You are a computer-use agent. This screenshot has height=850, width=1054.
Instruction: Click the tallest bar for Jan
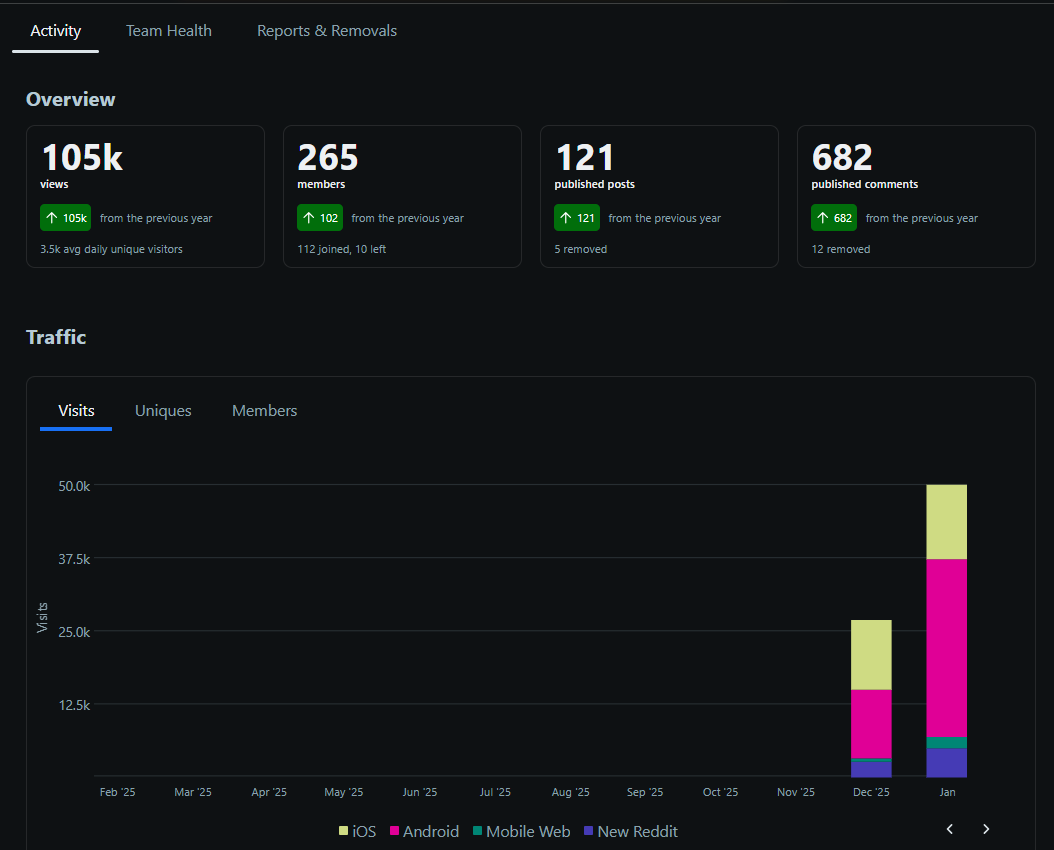coord(946,630)
